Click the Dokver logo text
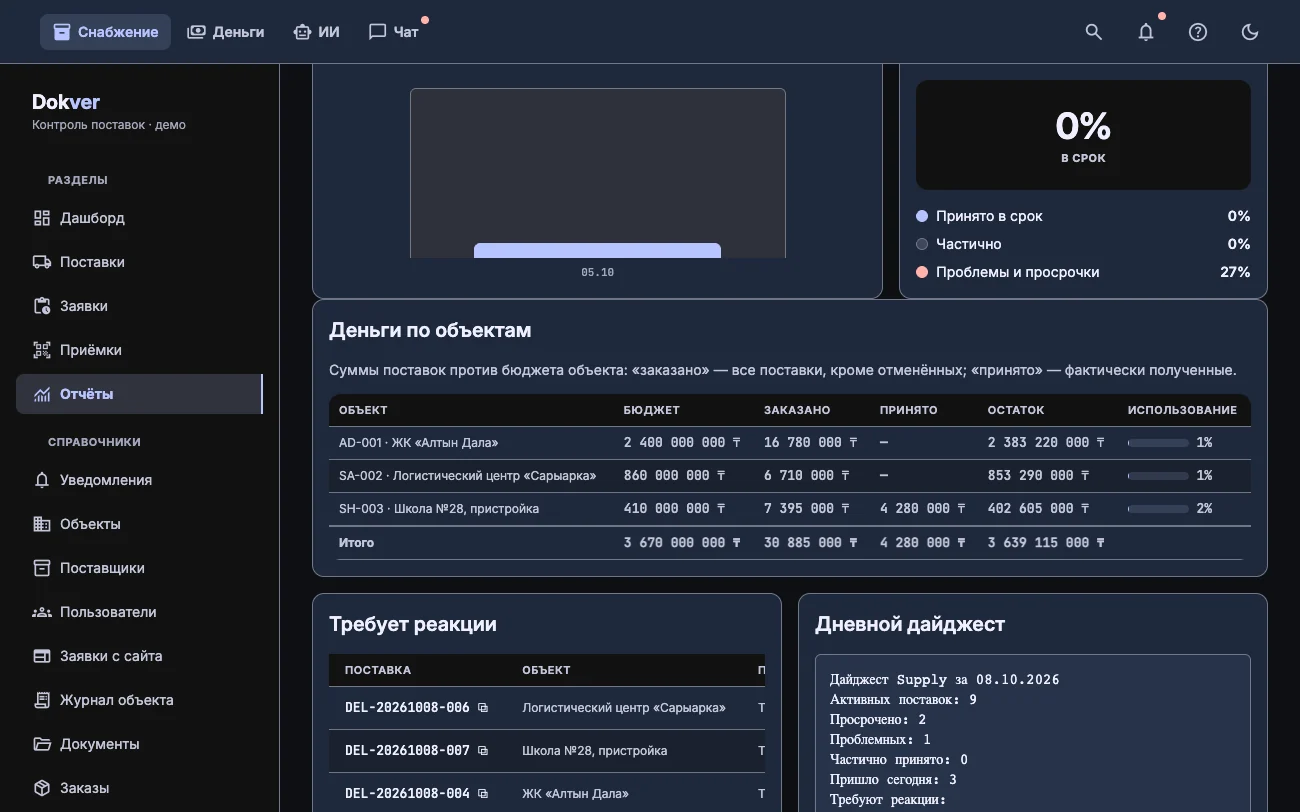The image size is (1300, 812). [66, 102]
